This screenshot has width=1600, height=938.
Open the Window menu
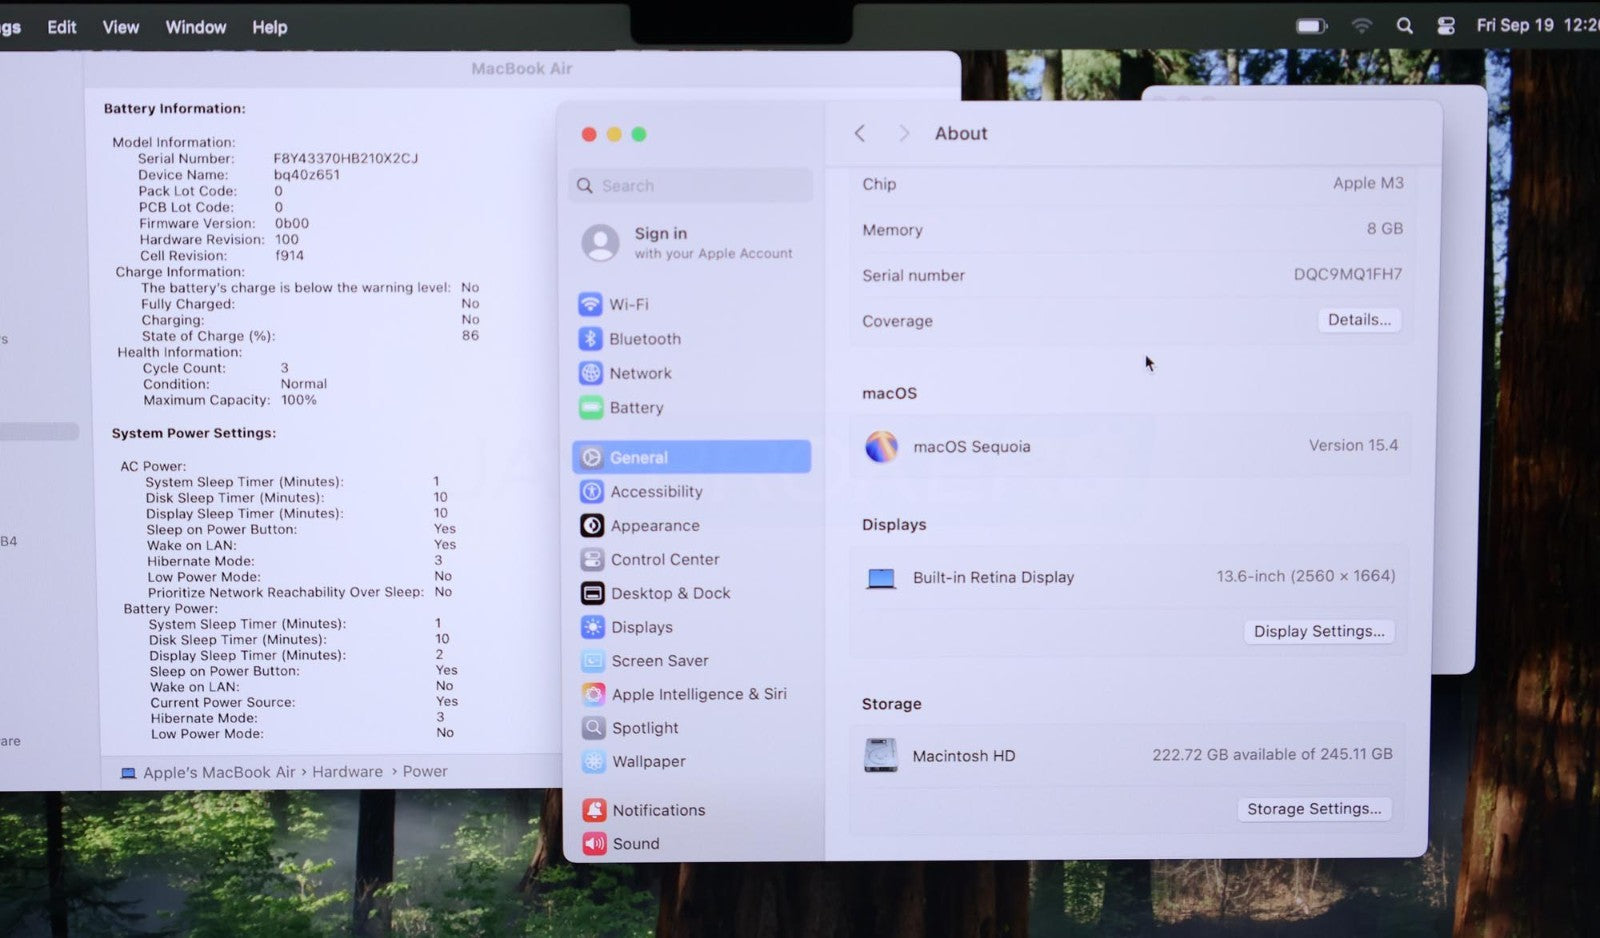[x=196, y=27]
